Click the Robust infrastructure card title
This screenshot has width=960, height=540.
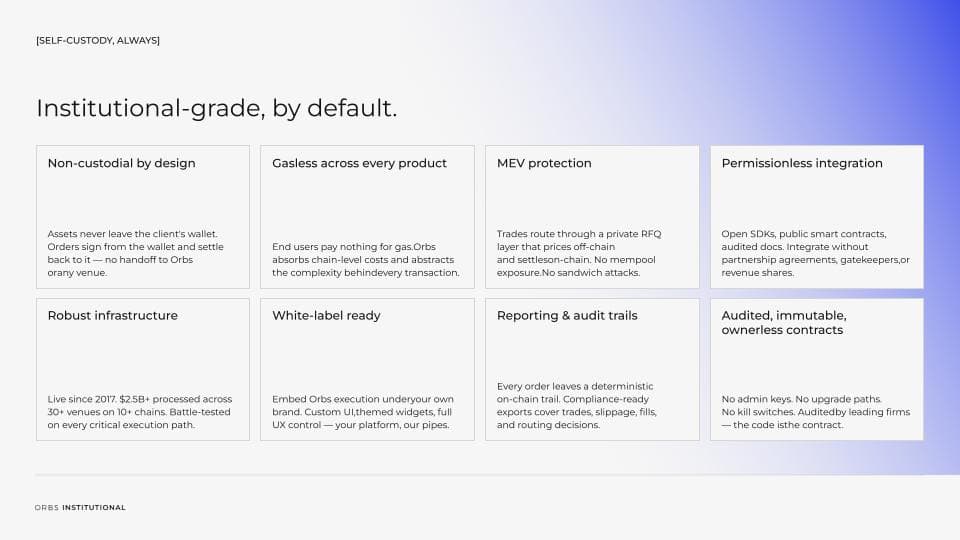click(x=113, y=316)
